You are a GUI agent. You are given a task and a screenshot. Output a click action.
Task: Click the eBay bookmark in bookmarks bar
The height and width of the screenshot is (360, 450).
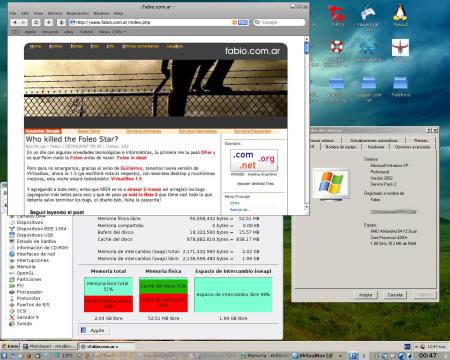coord(69,32)
